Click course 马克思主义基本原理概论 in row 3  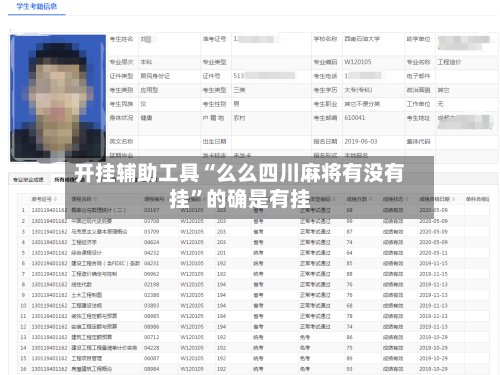[99, 232]
